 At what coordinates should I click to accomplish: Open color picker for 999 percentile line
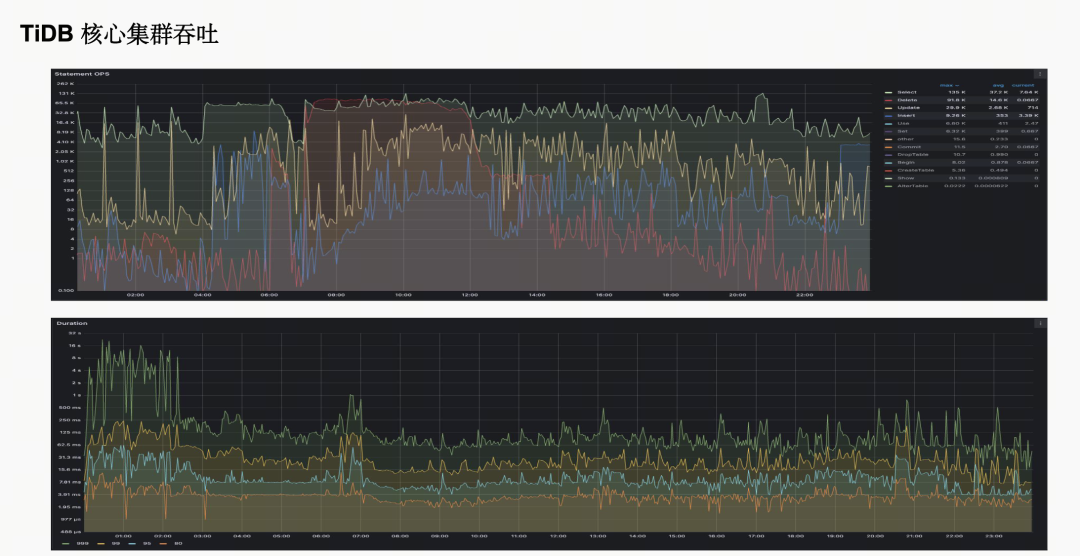coord(65,544)
